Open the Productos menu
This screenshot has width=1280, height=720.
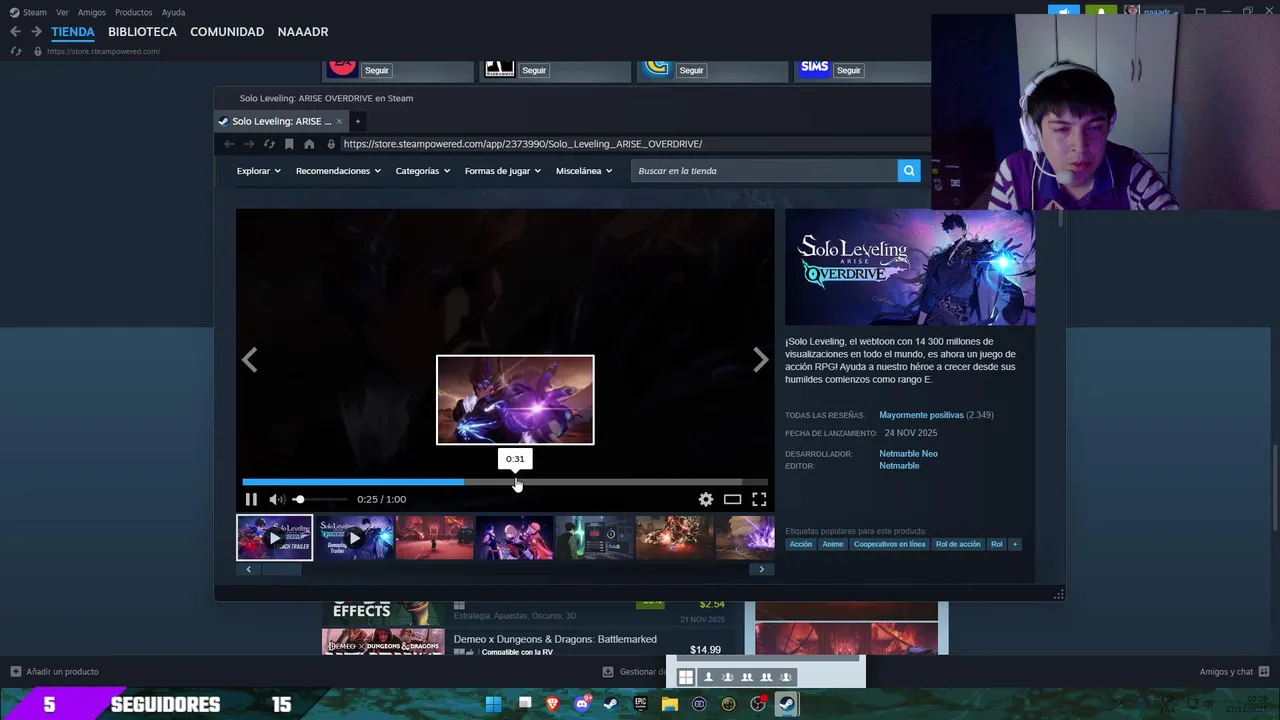coord(133,12)
